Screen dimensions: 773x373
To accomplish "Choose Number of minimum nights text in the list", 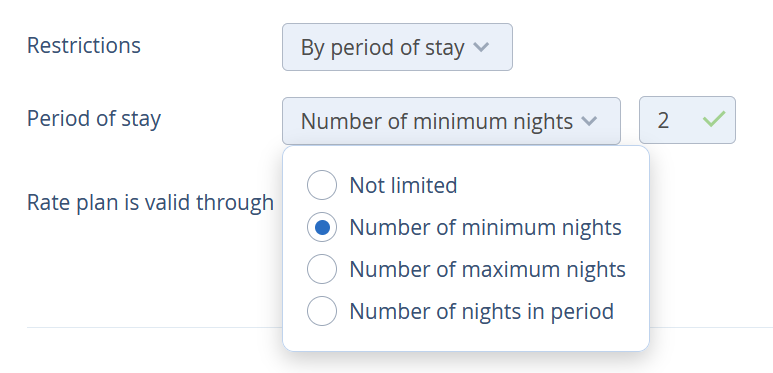I will click(x=486, y=228).
